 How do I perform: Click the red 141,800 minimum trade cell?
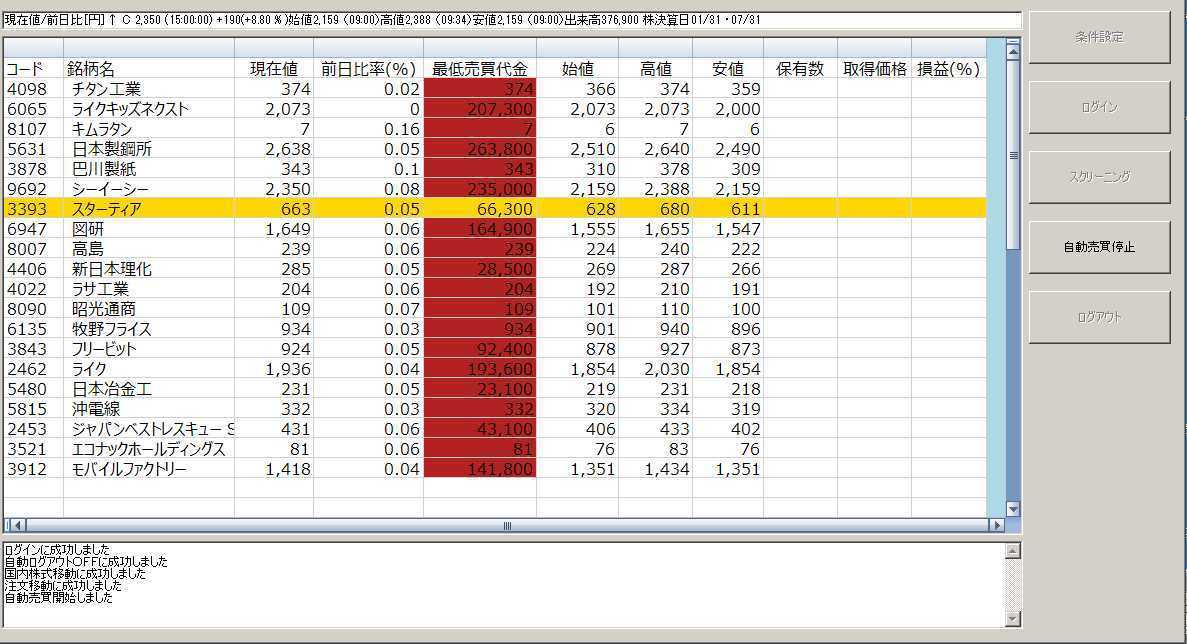(x=480, y=469)
